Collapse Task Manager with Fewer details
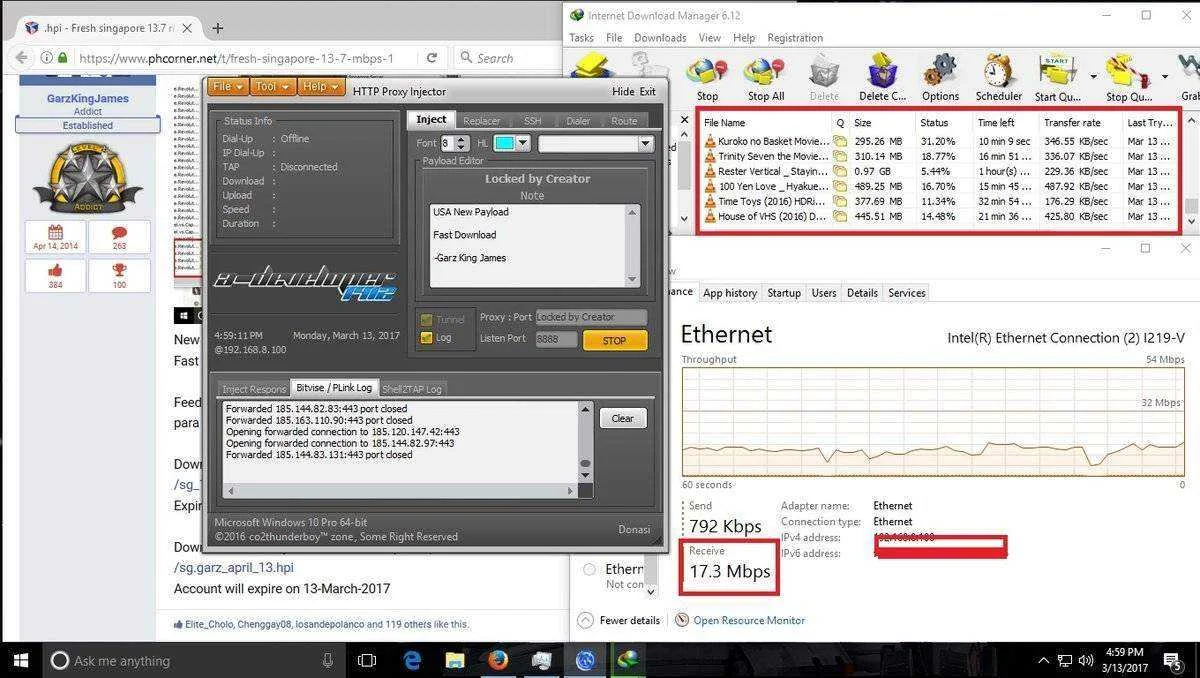Image resolution: width=1200 pixels, height=678 pixels. point(620,620)
